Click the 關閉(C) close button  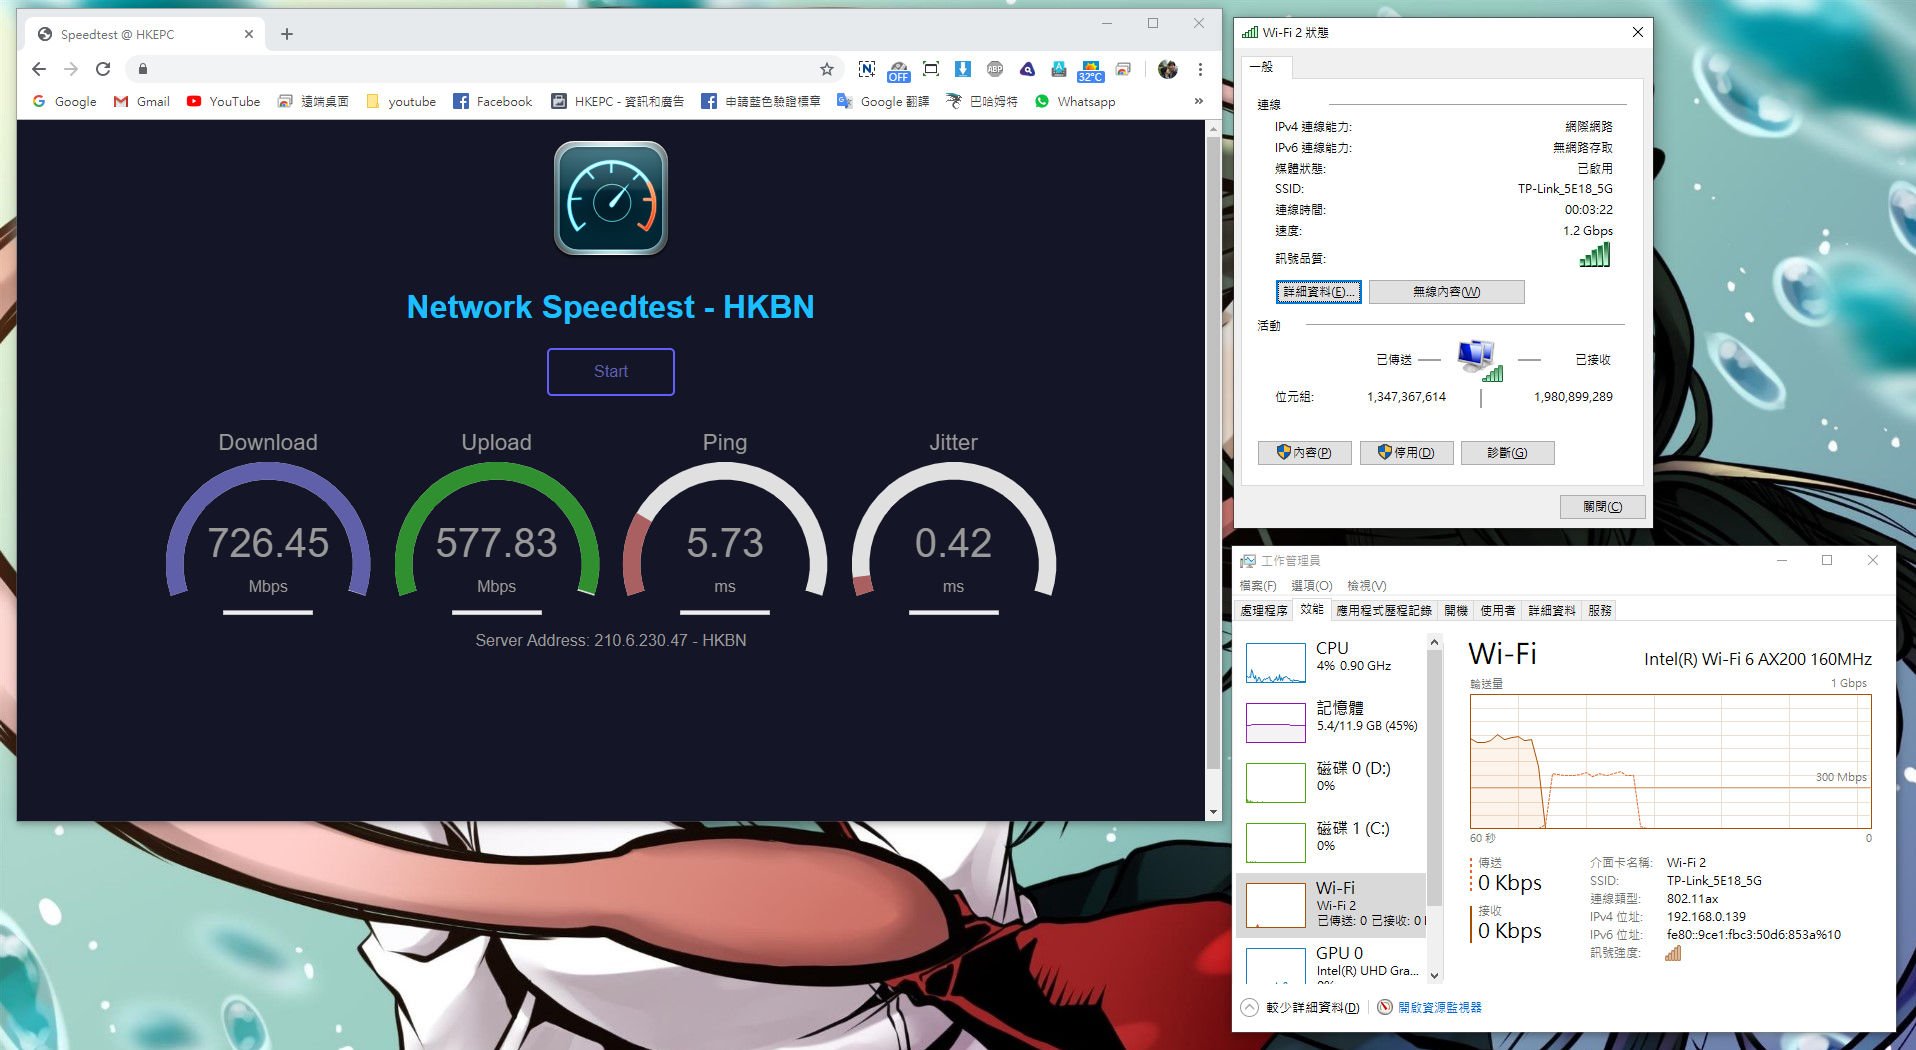pyautogui.click(x=1602, y=507)
